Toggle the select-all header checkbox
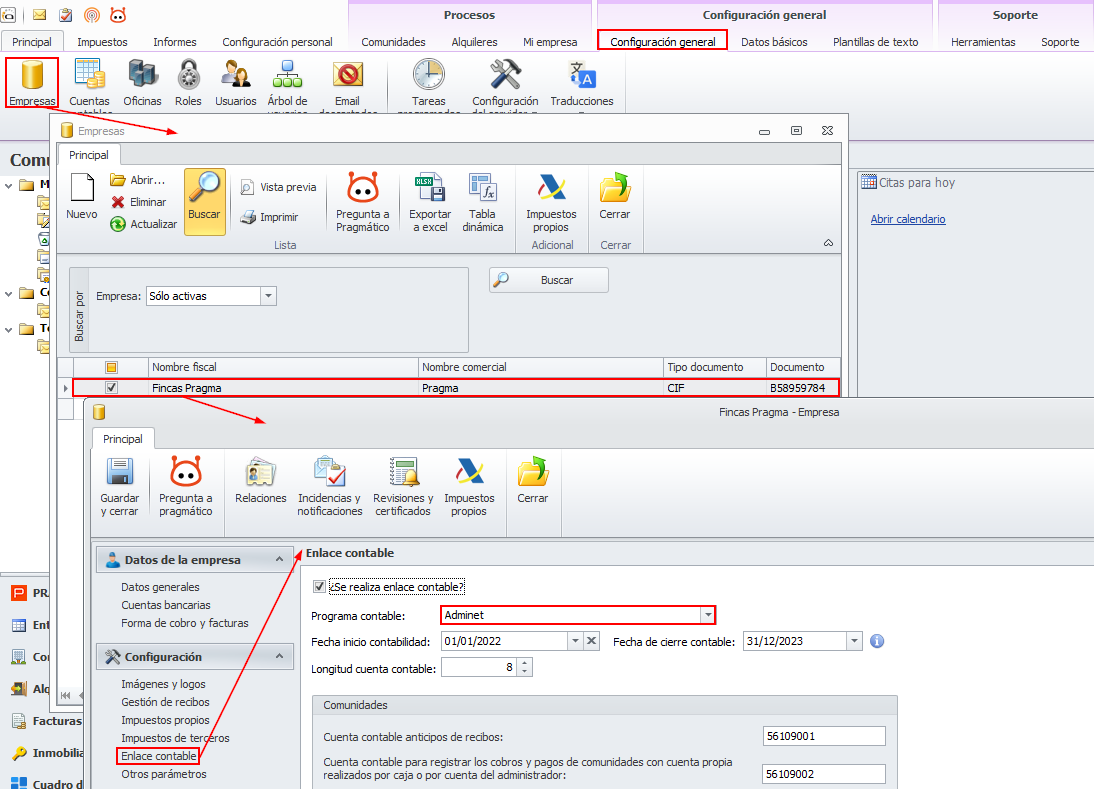The width and height of the screenshot is (1094, 789). [111, 367]
